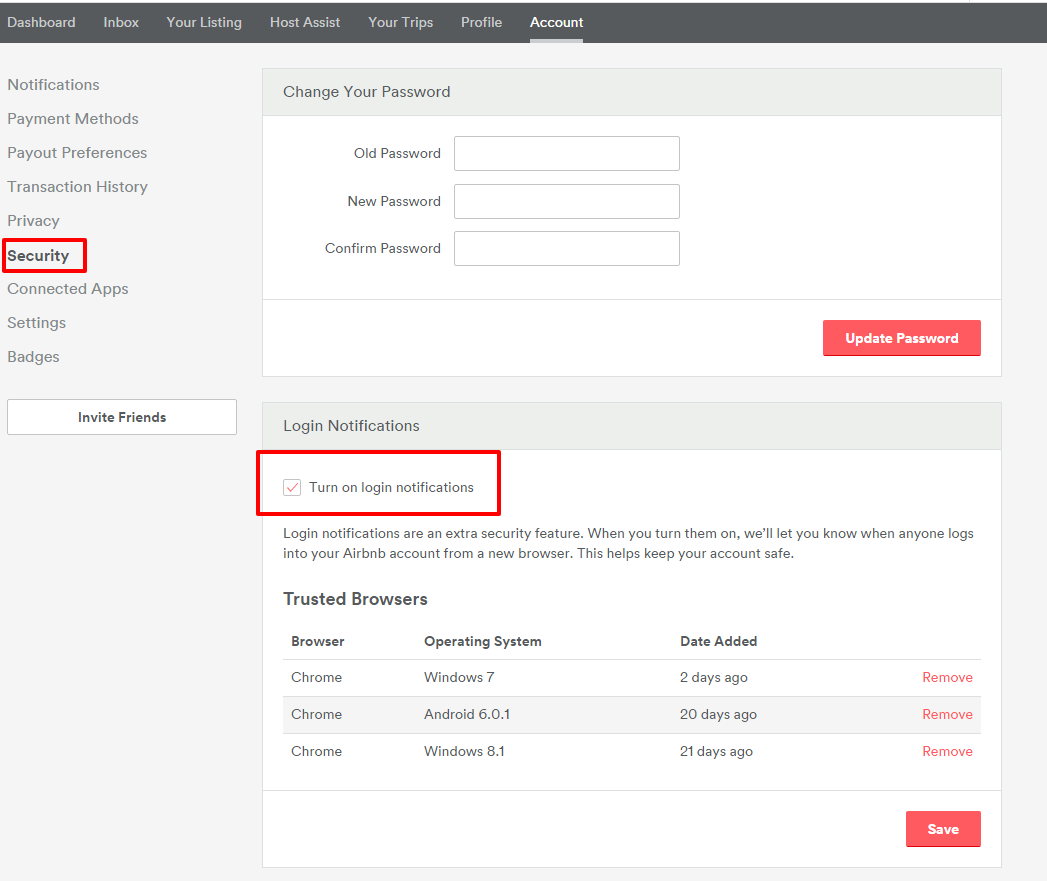Go to the Inbox
Image resolution: width=1047 pixels, height=881 pixels.
pos(121,22)
